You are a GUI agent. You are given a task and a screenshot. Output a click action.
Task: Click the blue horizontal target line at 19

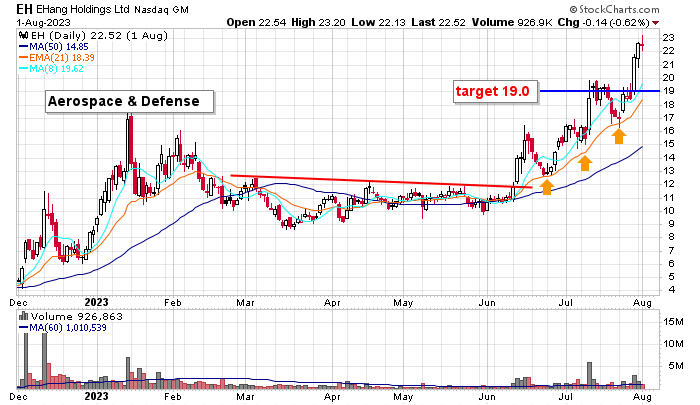(x=600, y=91)
